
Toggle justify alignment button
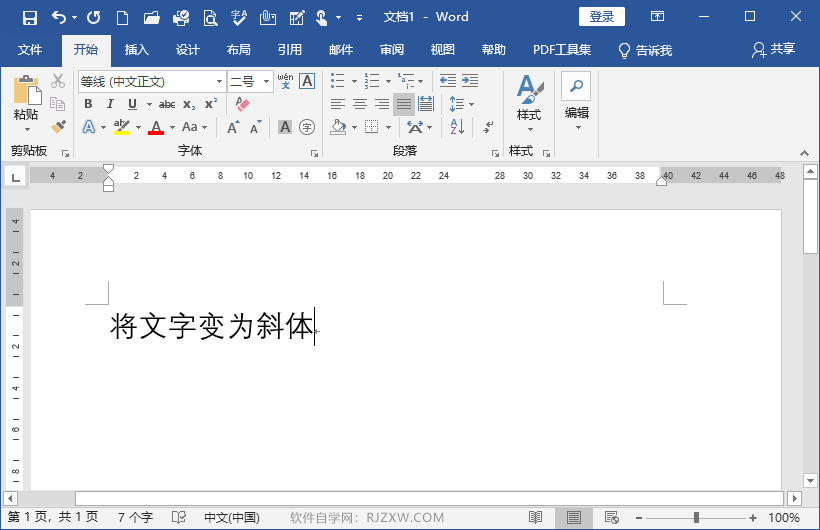(x=404, y=104)
